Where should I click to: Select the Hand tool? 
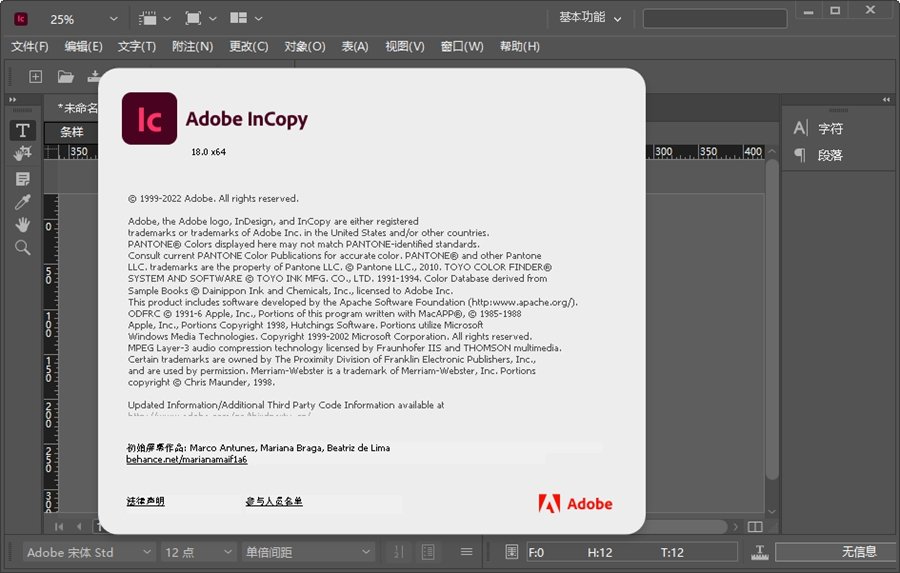(22, 224)
